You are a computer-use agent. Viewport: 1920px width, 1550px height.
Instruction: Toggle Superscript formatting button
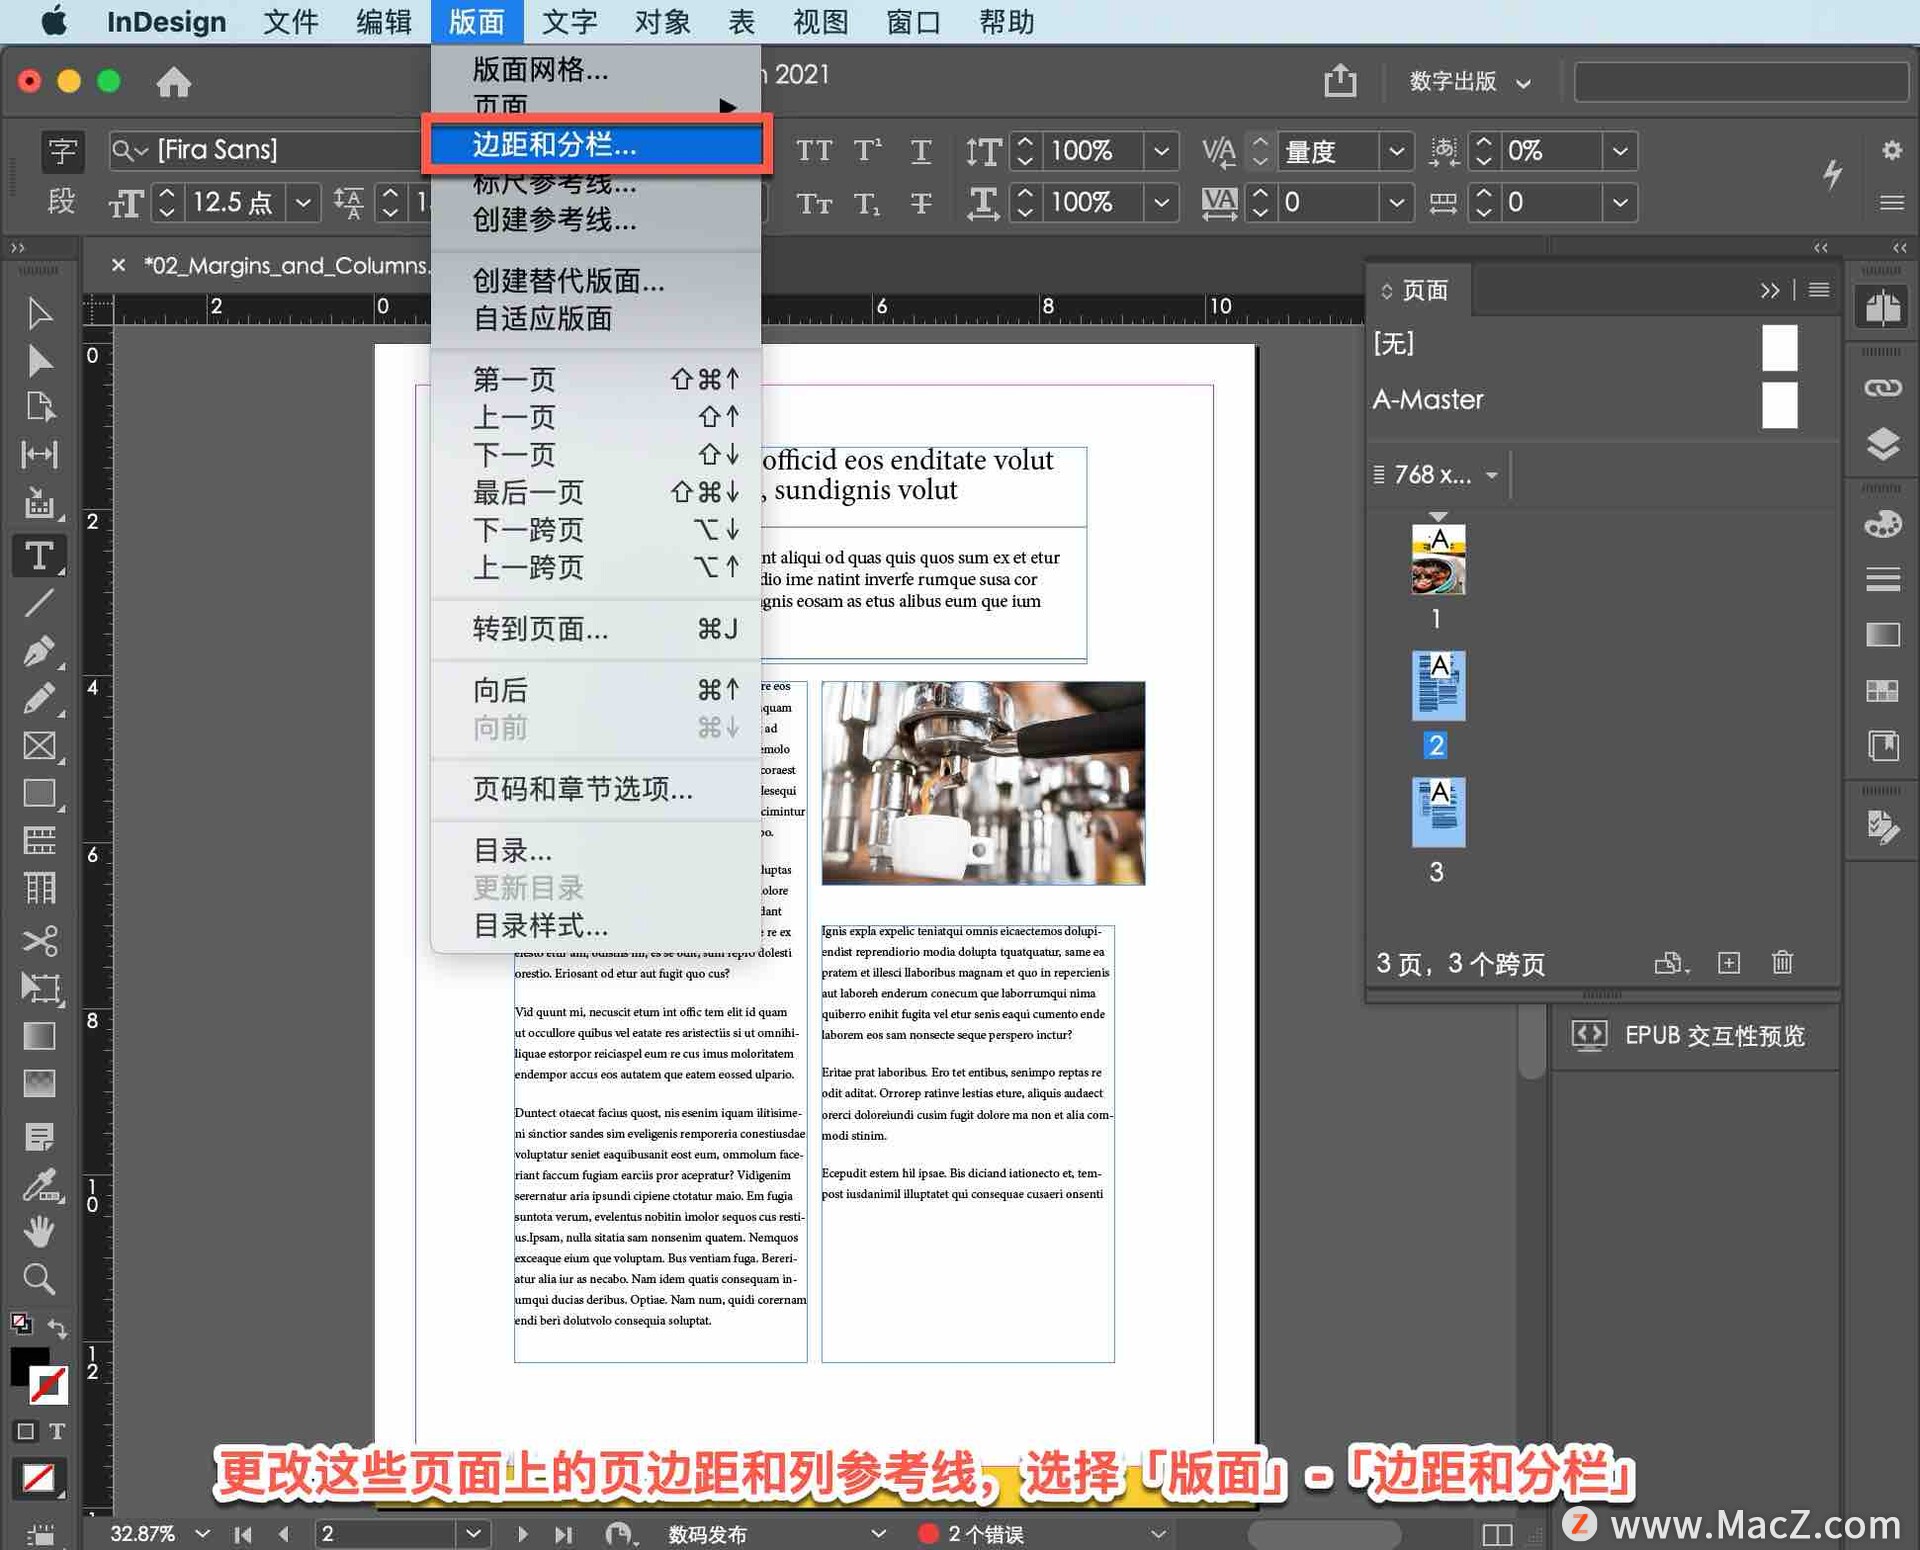coord(867,151)
